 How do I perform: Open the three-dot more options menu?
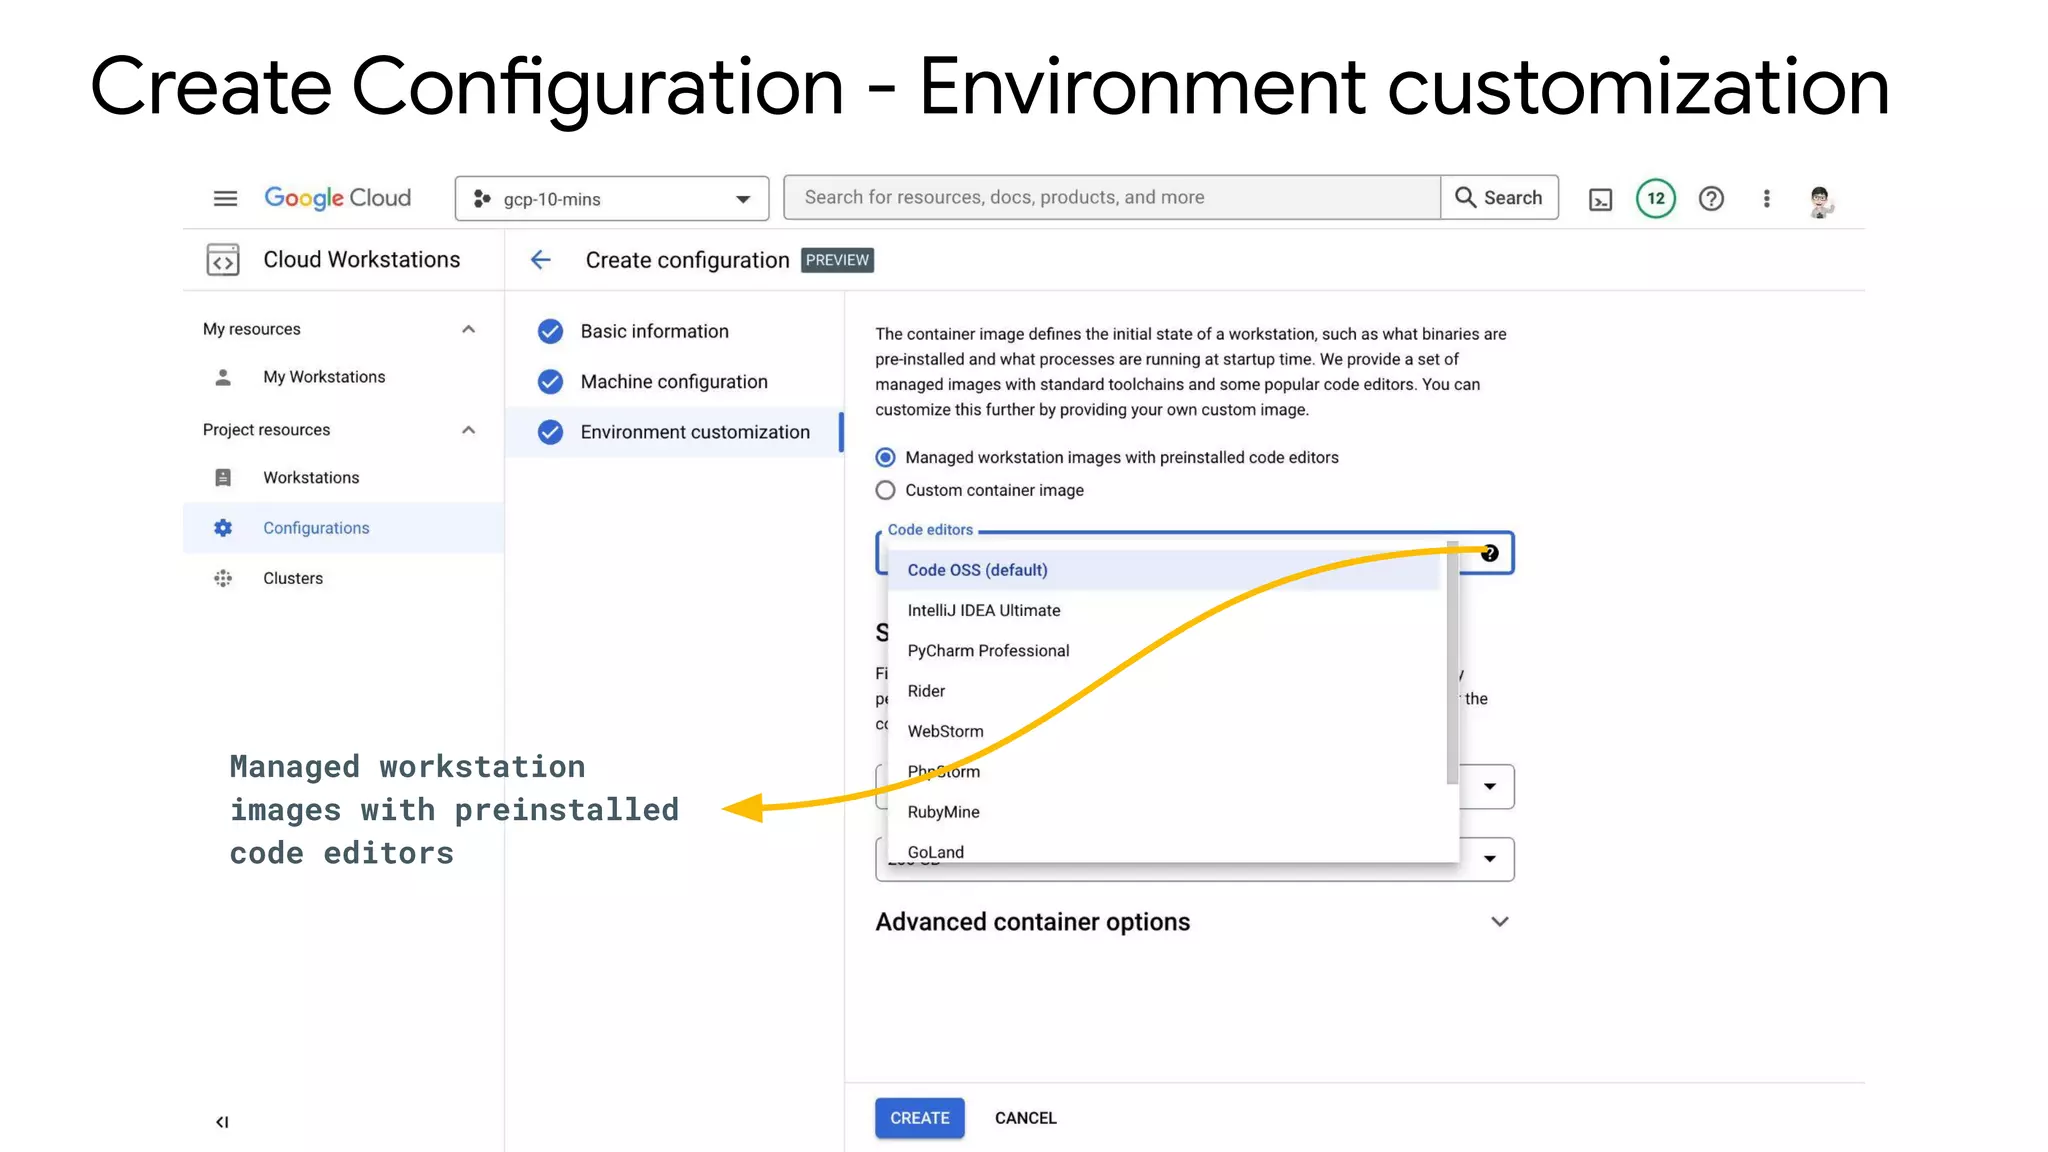point(1767,198)
